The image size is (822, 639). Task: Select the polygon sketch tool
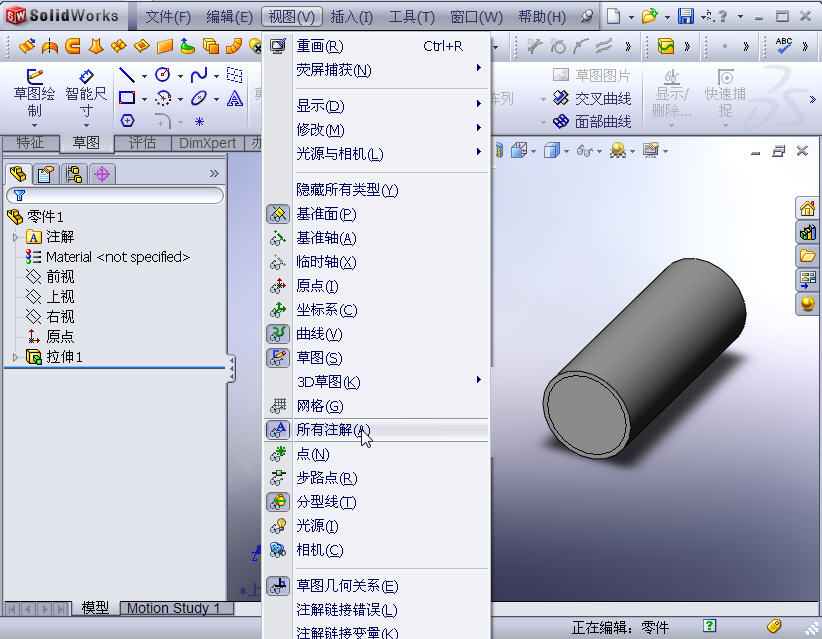[x=127, y=121]
